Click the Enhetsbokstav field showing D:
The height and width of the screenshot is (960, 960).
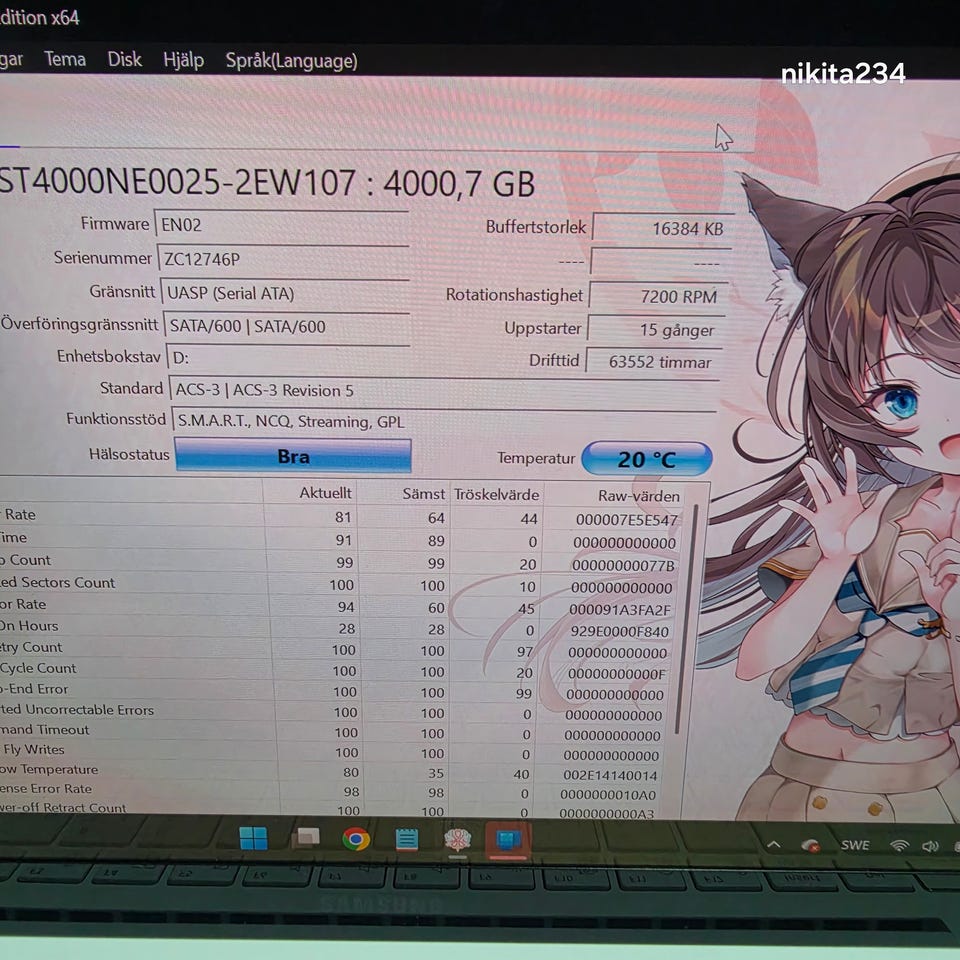[288, 358]
